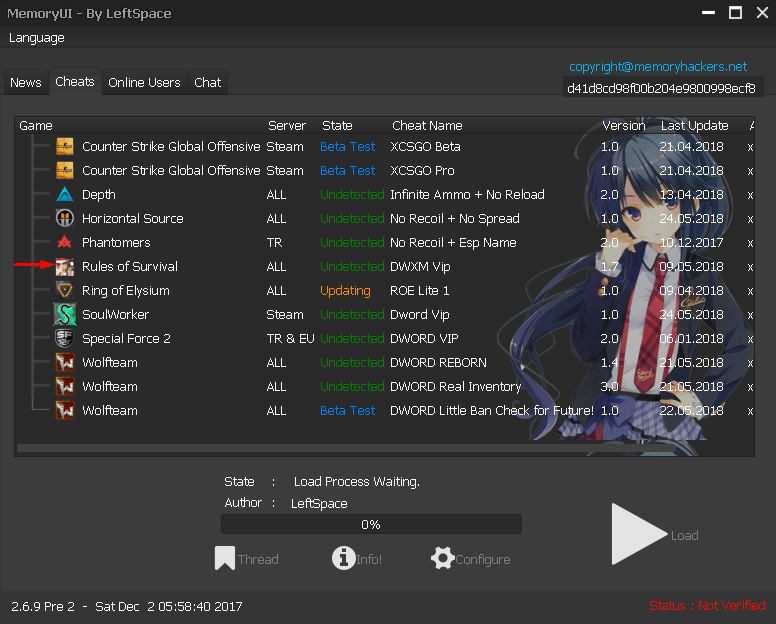Select the DWORD VIP cheat for Special Force 2

424,338
